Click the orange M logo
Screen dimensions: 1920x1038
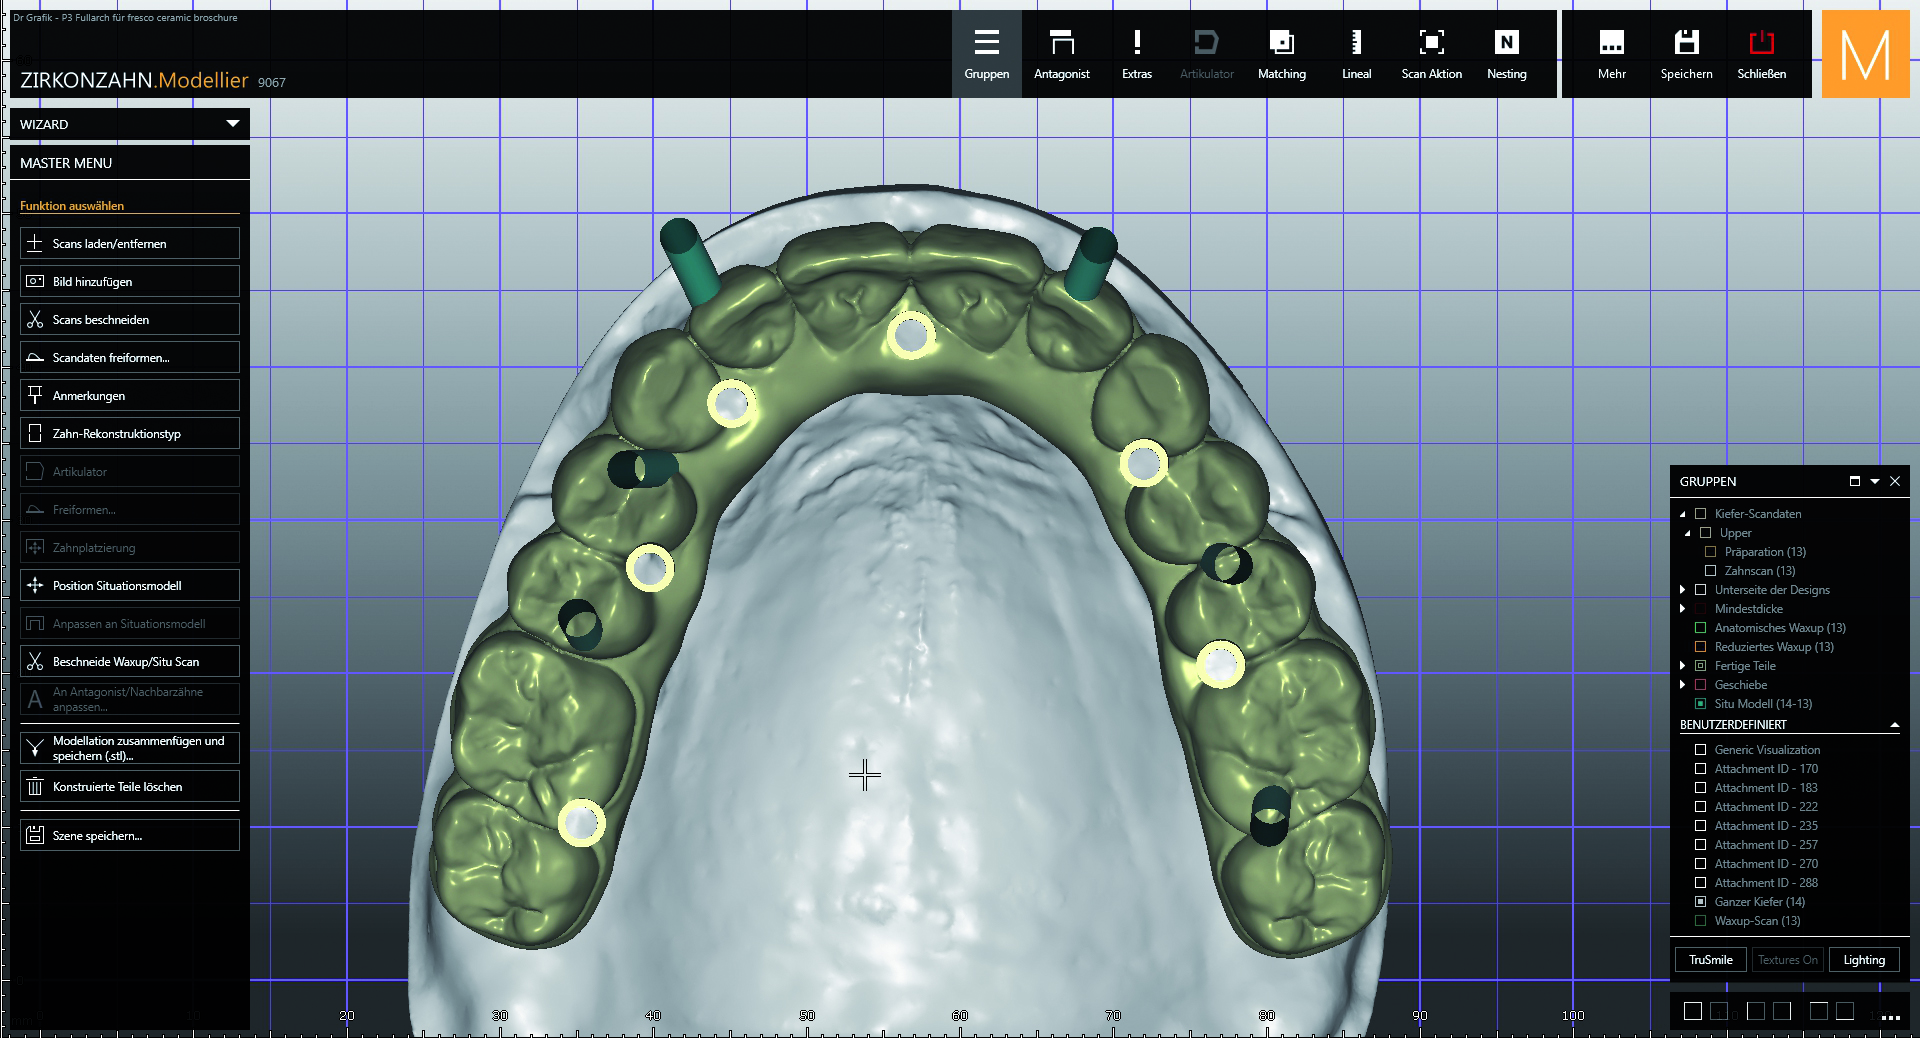1865,54
